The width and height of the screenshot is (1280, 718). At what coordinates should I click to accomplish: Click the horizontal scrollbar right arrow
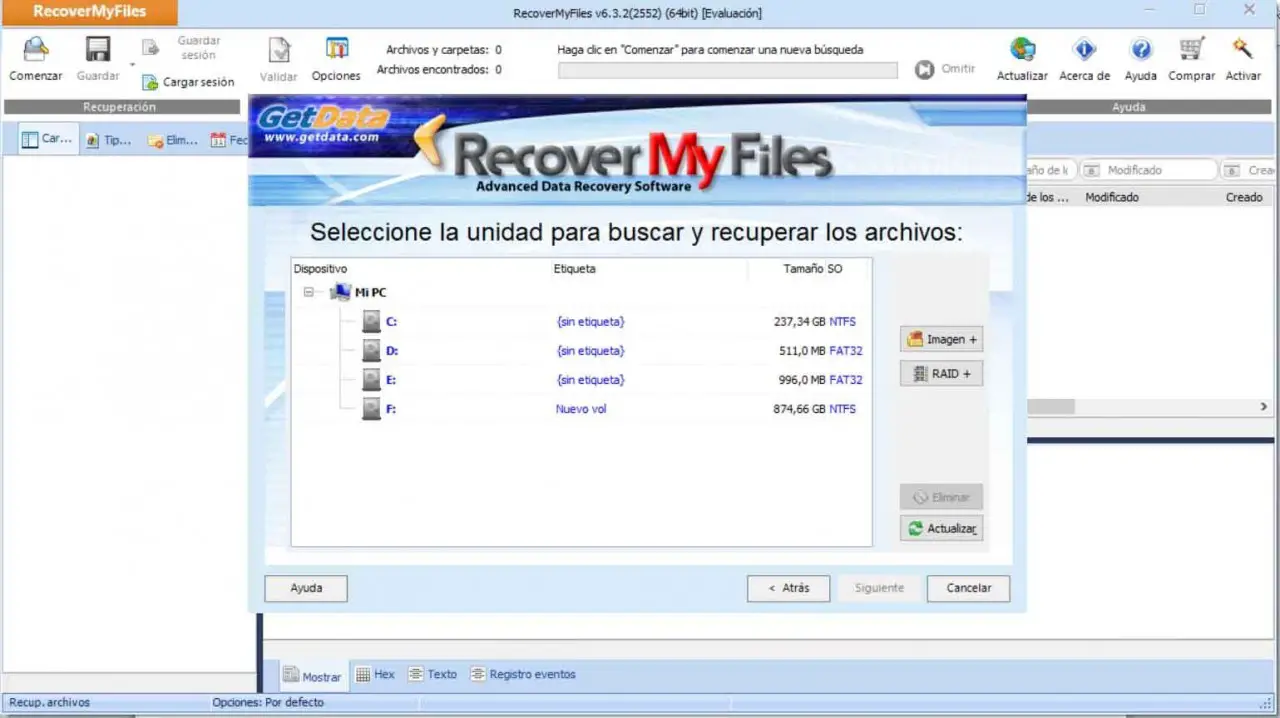point(1263,407)
